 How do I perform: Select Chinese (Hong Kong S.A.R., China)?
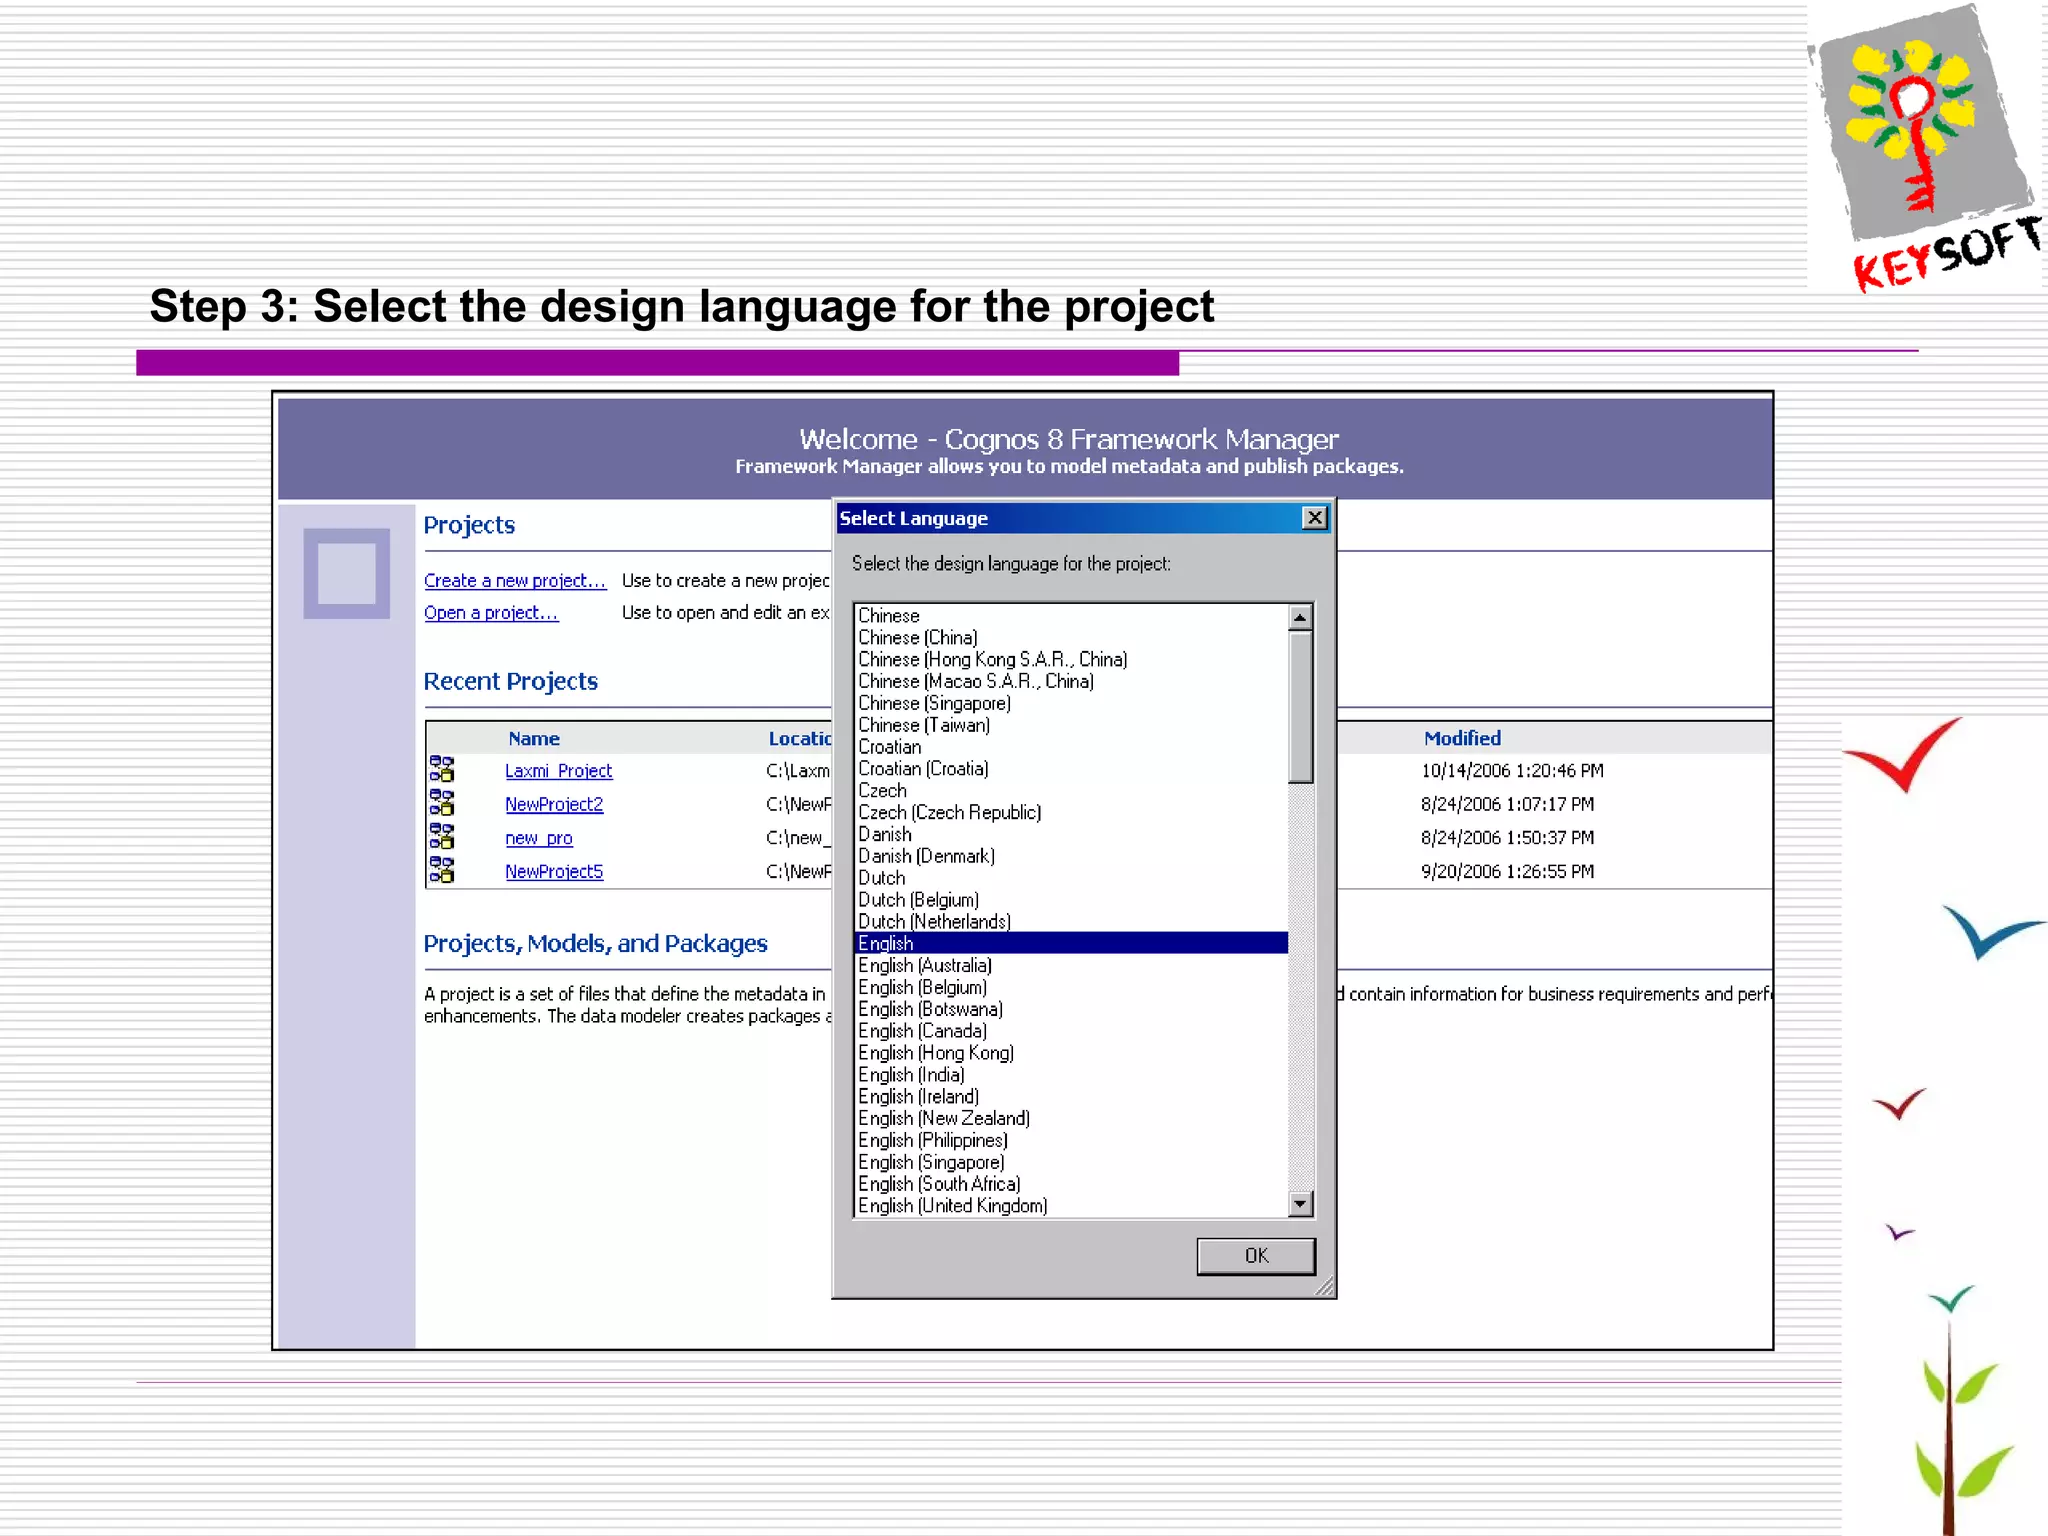(1072, 660)
